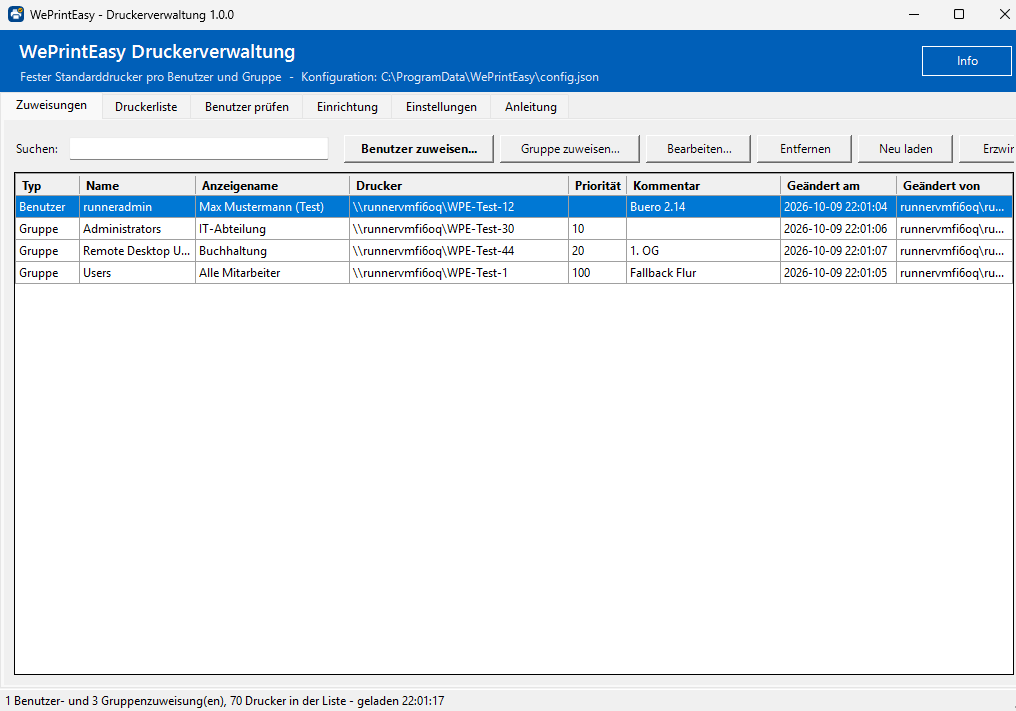Select the runneradmin name cell

pyautogui.click(x=137, y=207)
